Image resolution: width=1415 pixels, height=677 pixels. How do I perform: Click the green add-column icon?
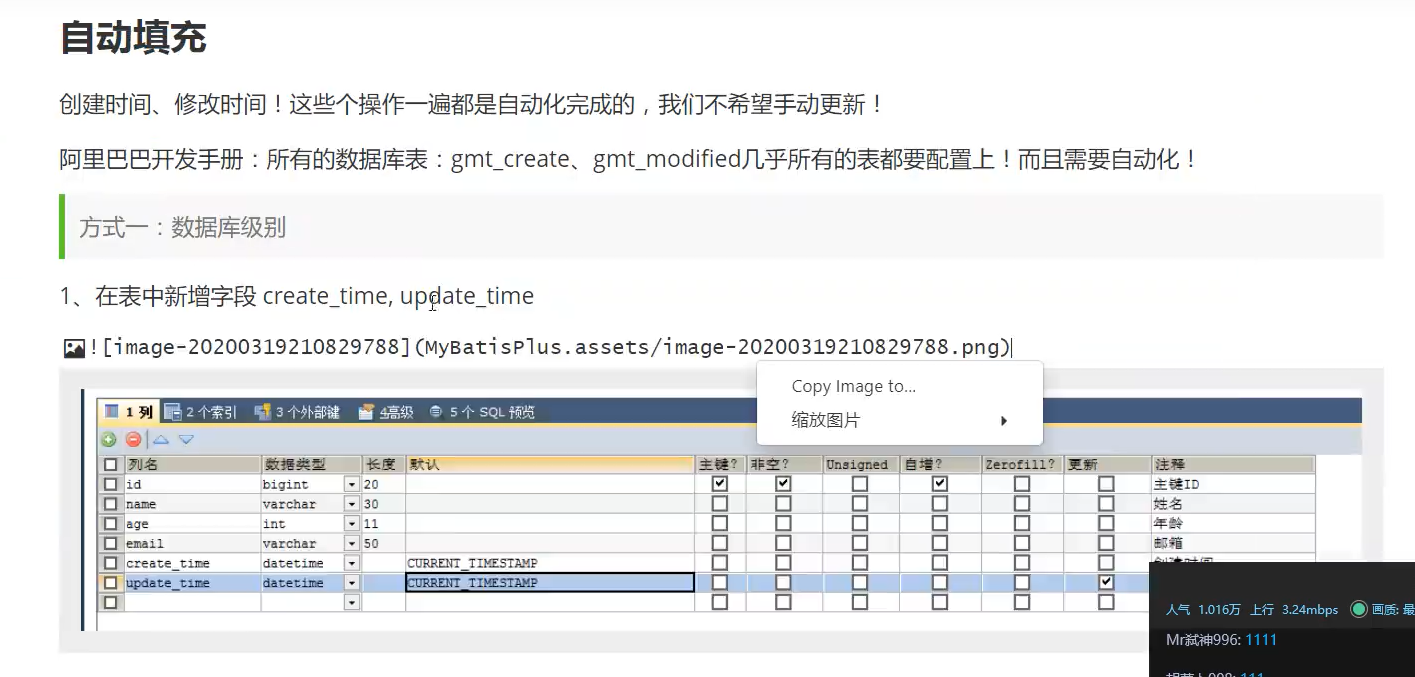coord(109,439)
